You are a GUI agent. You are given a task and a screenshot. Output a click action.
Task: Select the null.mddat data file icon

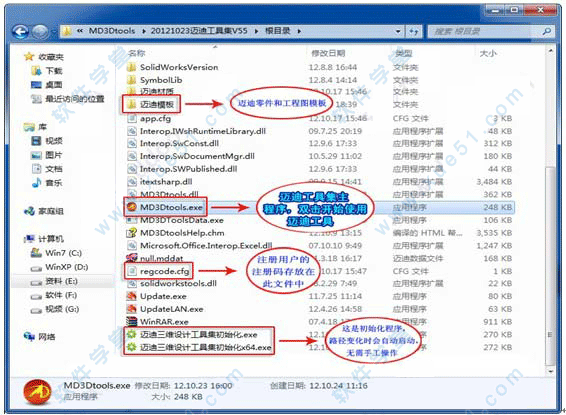131,258
